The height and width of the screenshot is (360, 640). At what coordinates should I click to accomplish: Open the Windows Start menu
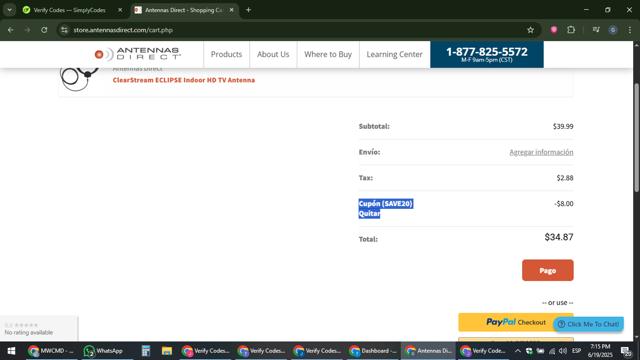pos(11,351)
